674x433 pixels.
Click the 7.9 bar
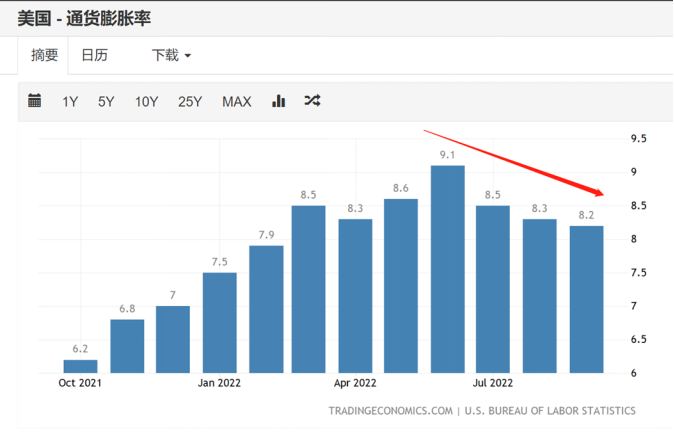tap(266, 309)
